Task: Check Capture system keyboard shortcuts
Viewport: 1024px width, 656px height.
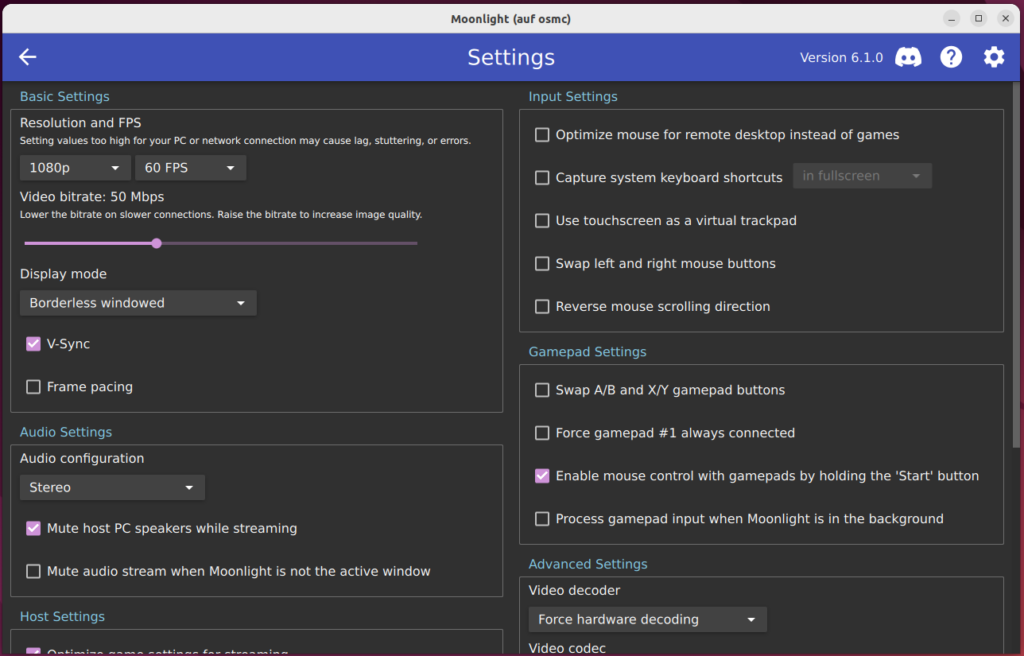Action: [542, 178]
